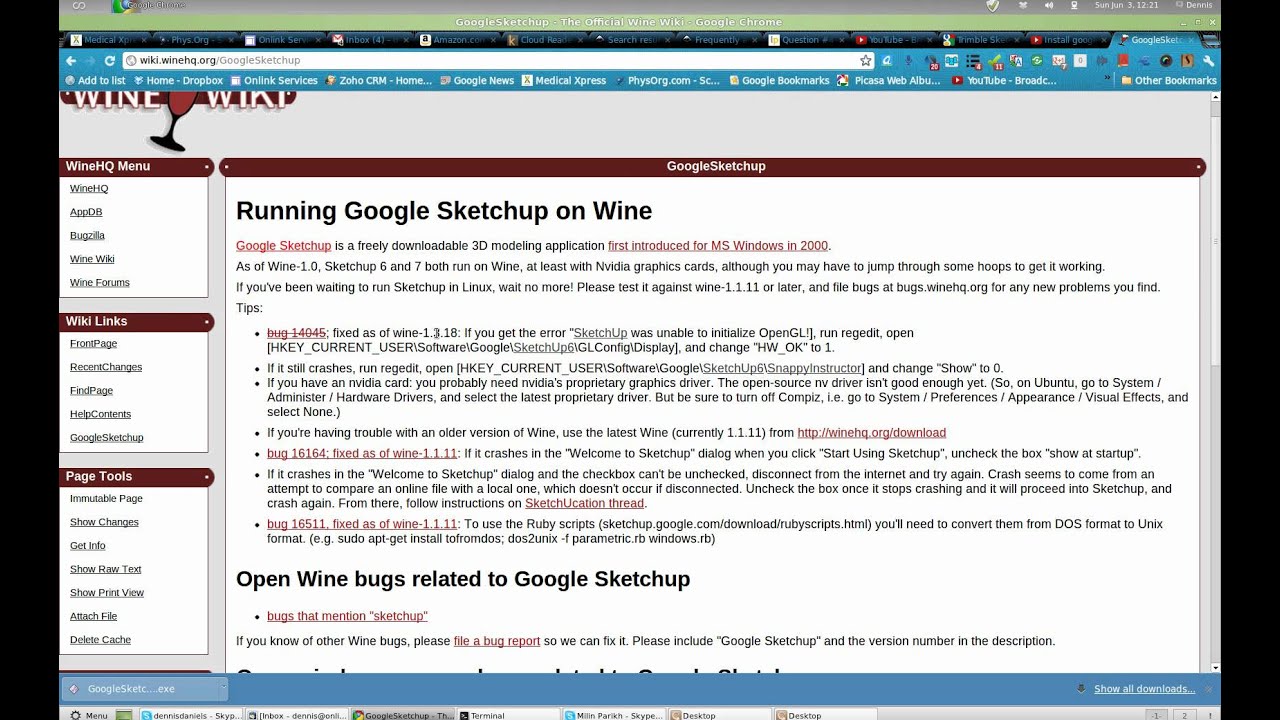1280x720 pixels.
Task: Click Show all downloads link
Action: [x=1144, y=689]
